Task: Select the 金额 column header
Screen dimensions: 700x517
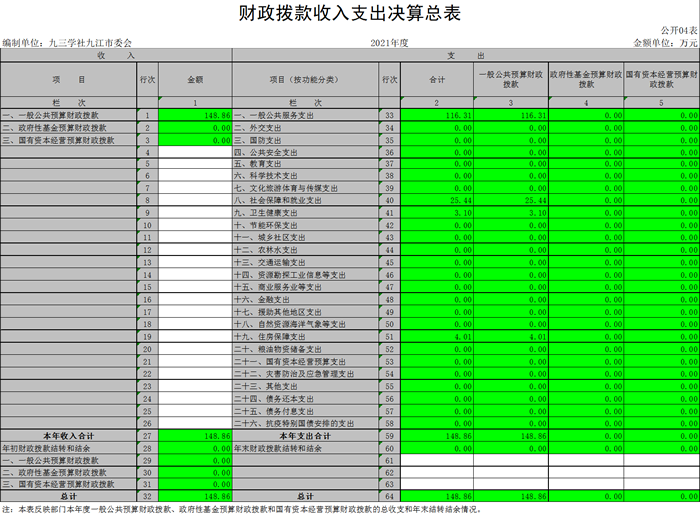Action: click(x=195, y=78)
